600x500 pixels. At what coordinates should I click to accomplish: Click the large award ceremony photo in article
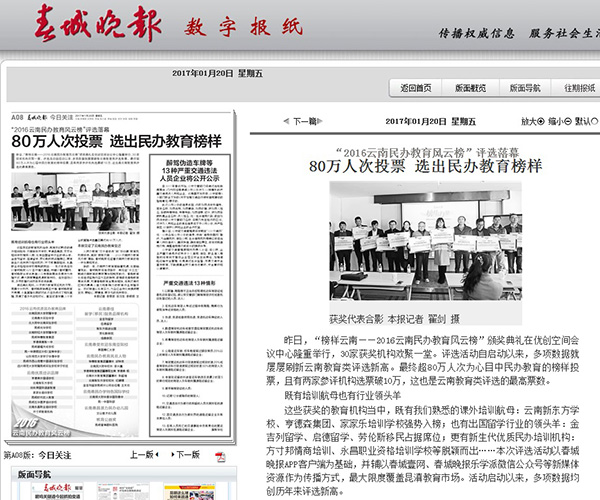tap(426, 241)
